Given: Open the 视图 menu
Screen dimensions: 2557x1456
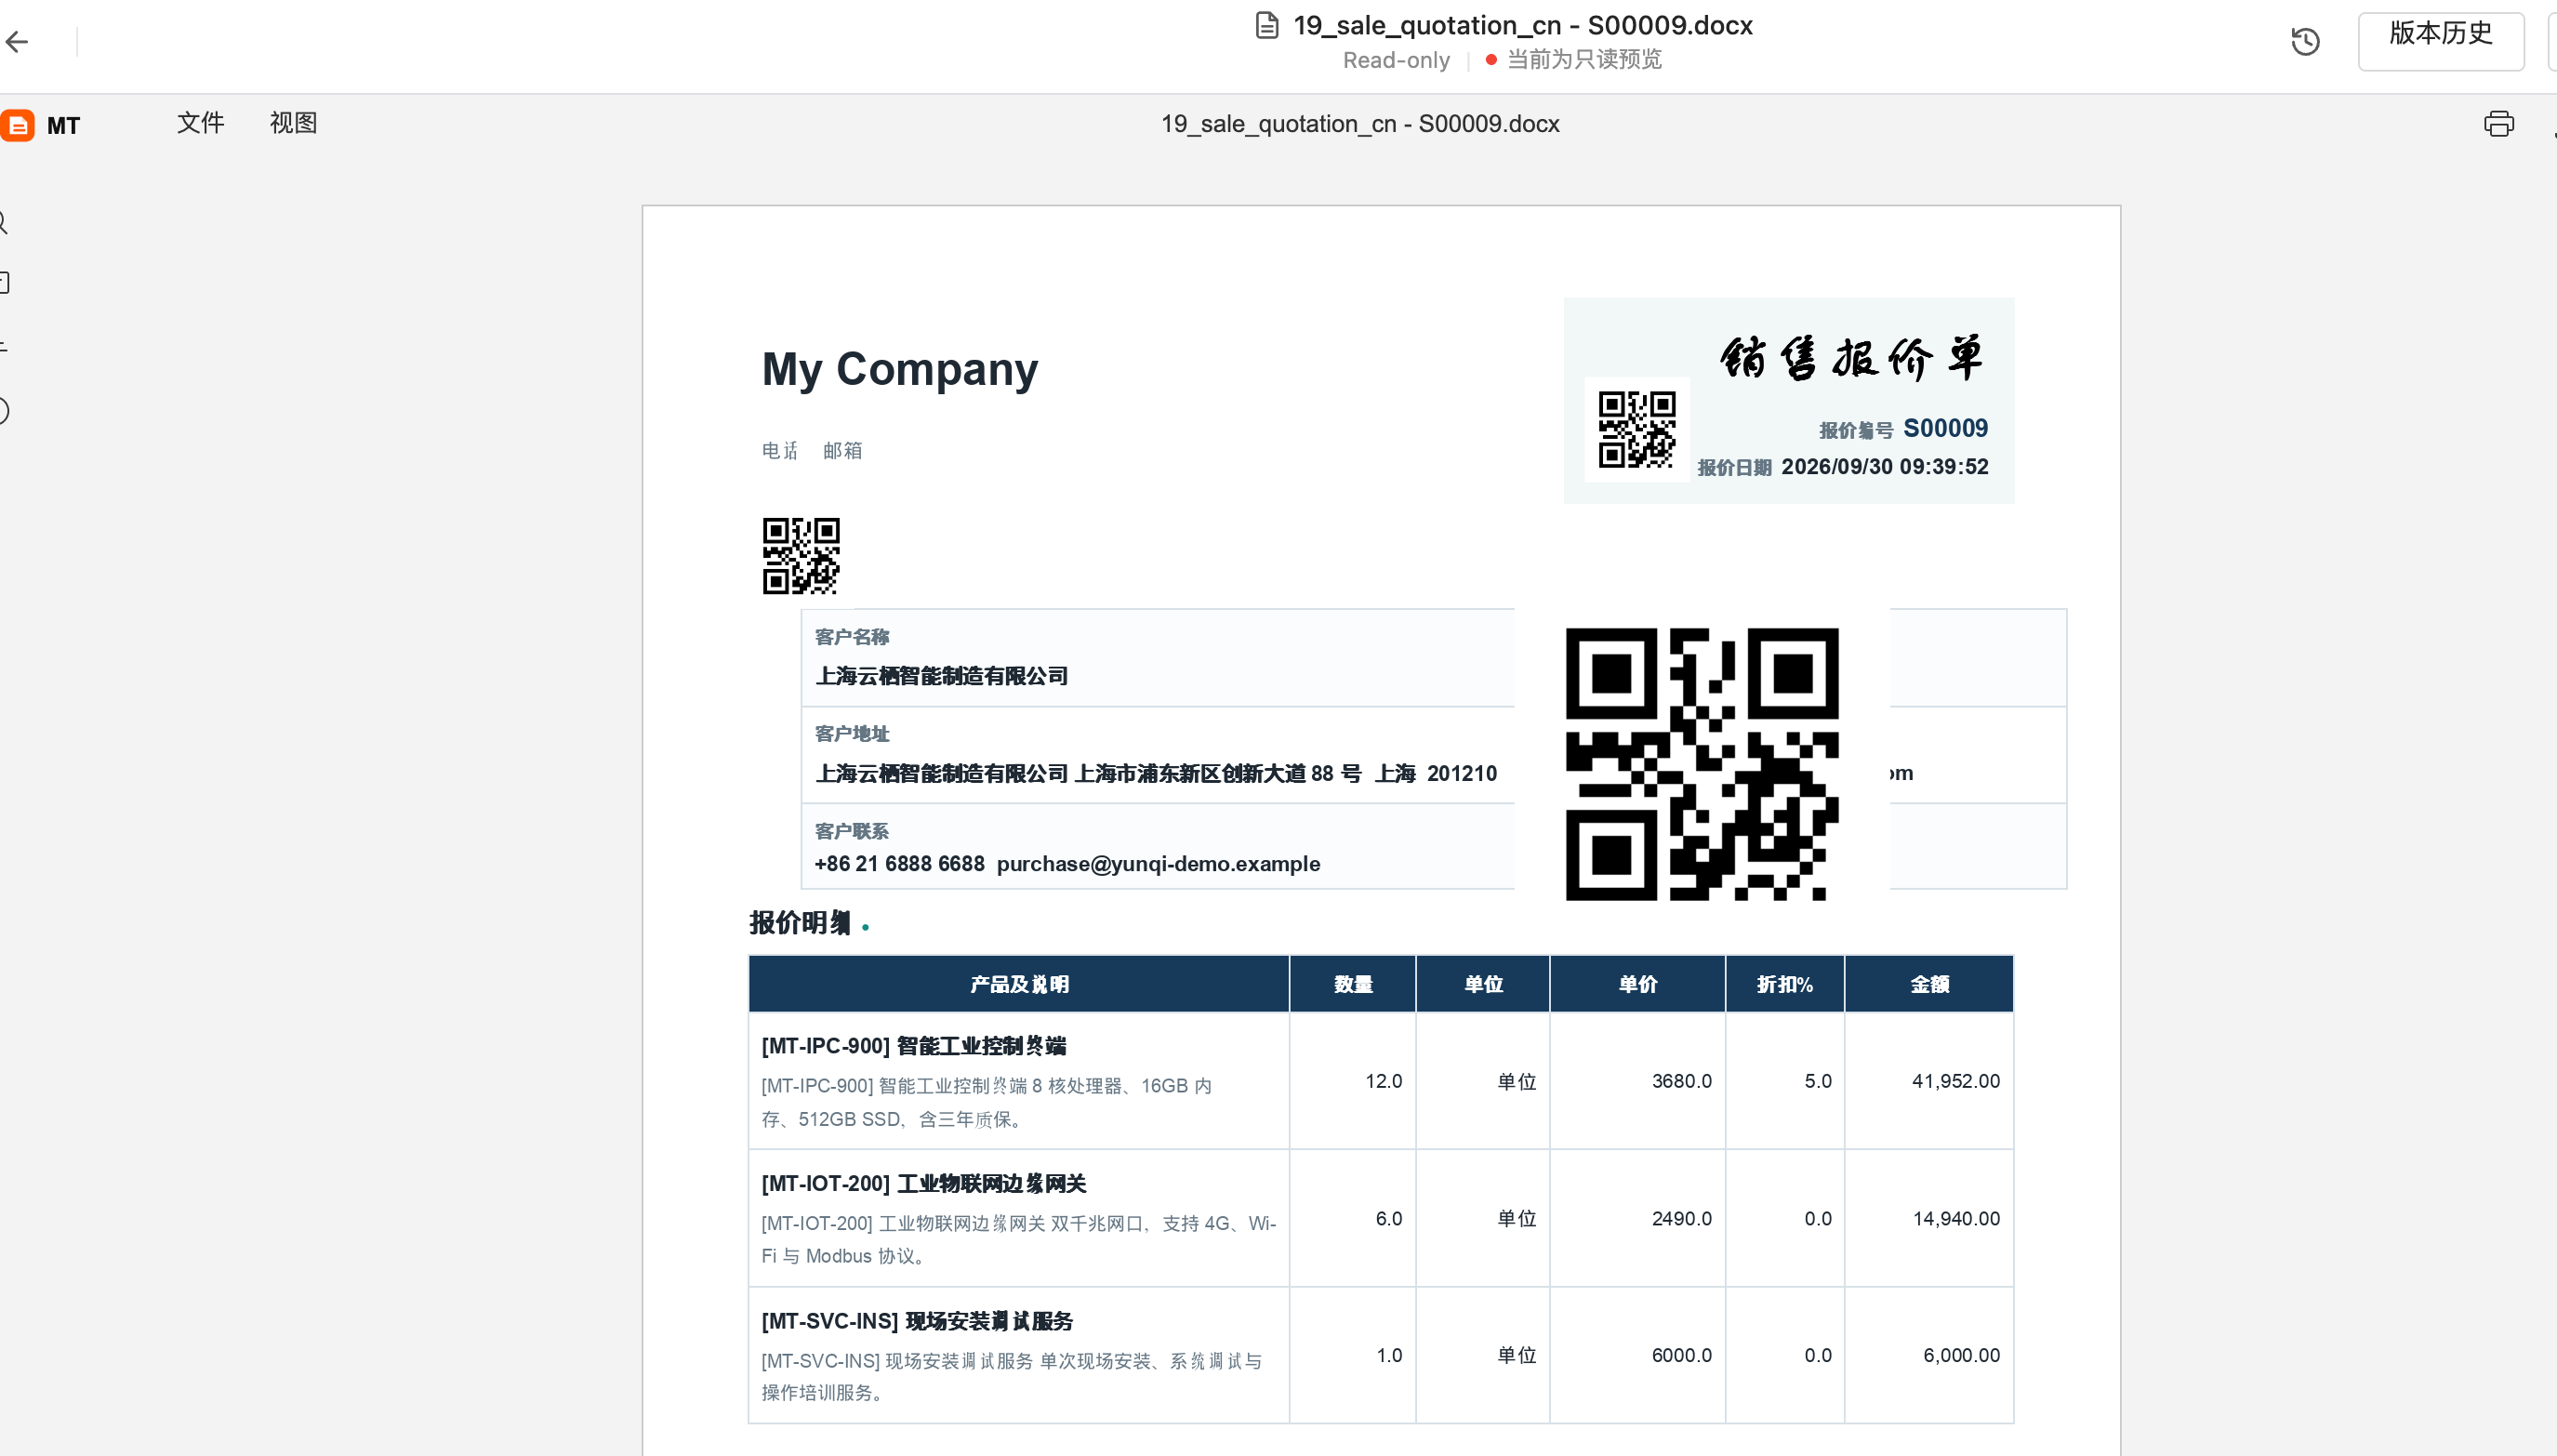Looking at the screenshot, I should (293, 123).
